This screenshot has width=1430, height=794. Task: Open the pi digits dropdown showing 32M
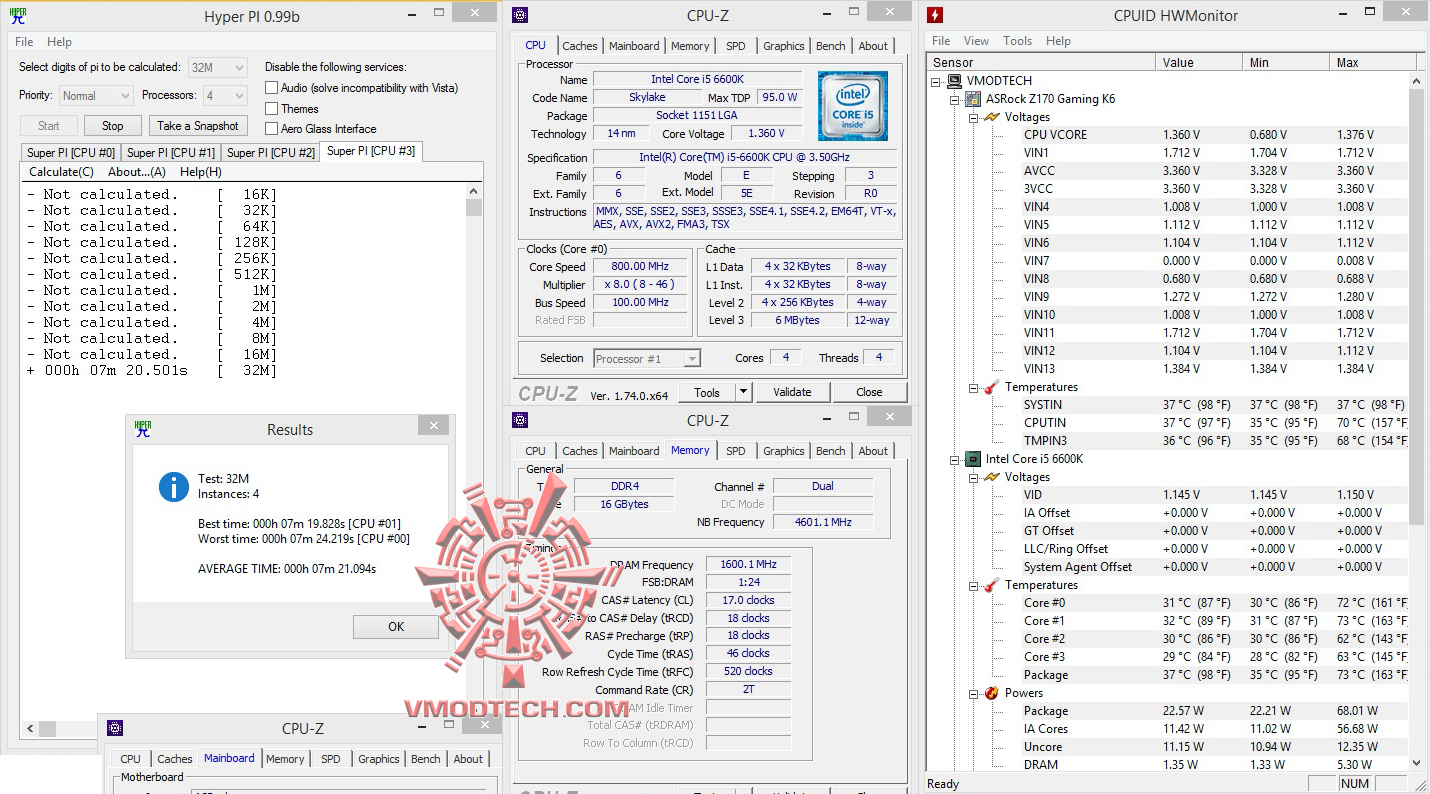click(217, 68)
